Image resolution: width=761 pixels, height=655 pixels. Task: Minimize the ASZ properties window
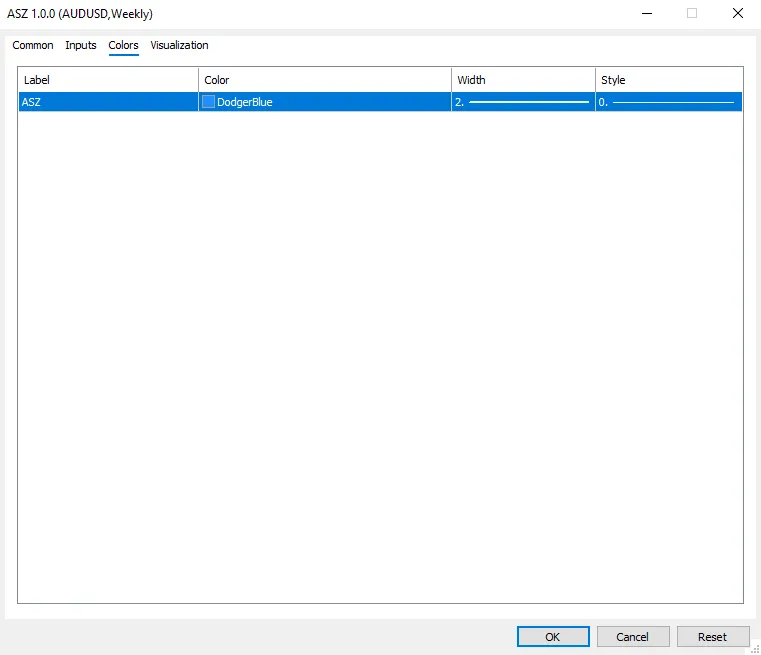[646, 14]
